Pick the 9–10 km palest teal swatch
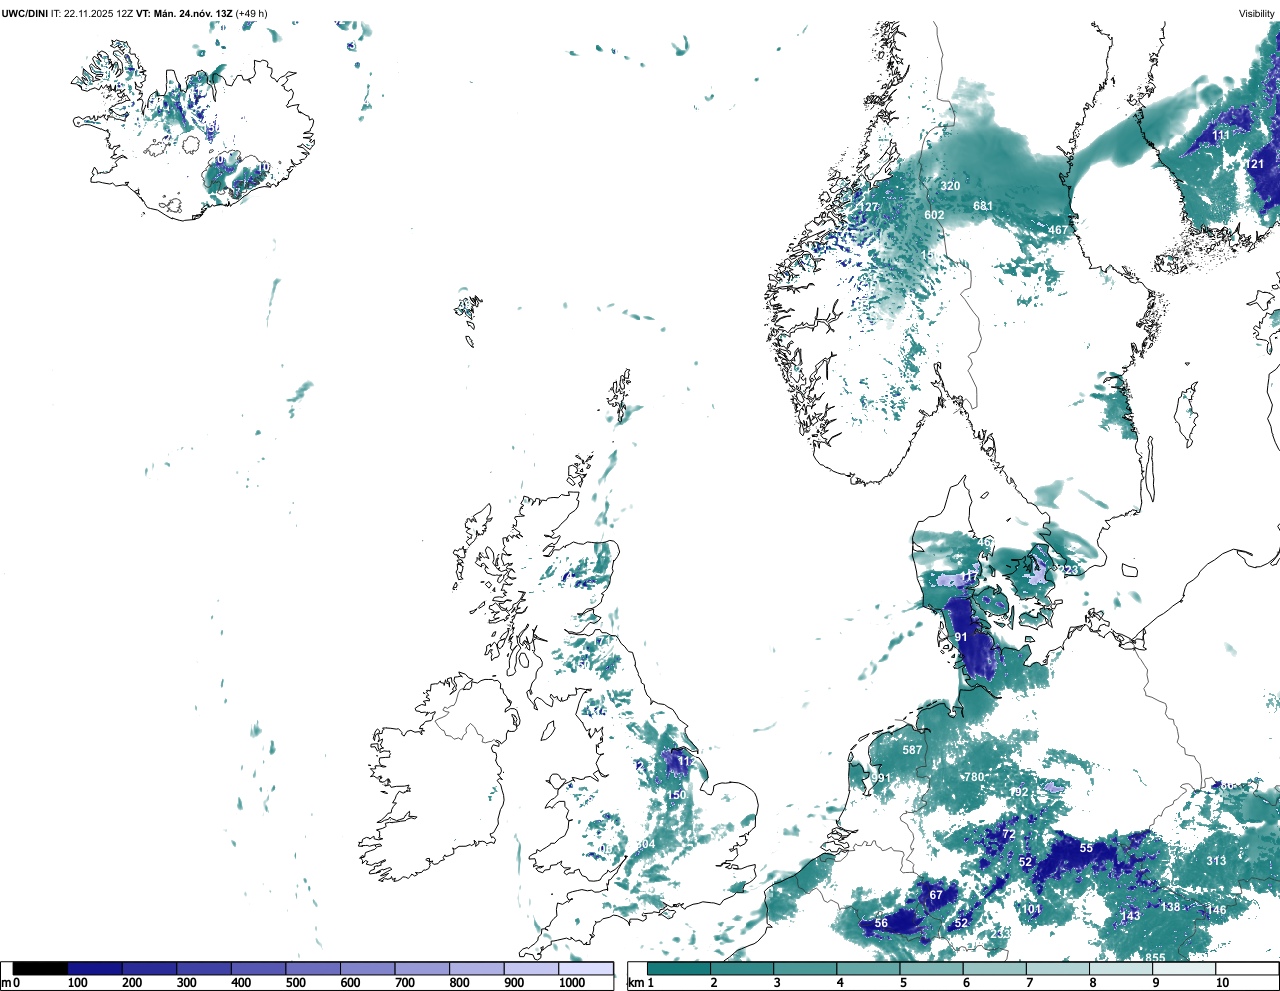Viewport: 1280px width, 991px height. tap(1185, 968)
